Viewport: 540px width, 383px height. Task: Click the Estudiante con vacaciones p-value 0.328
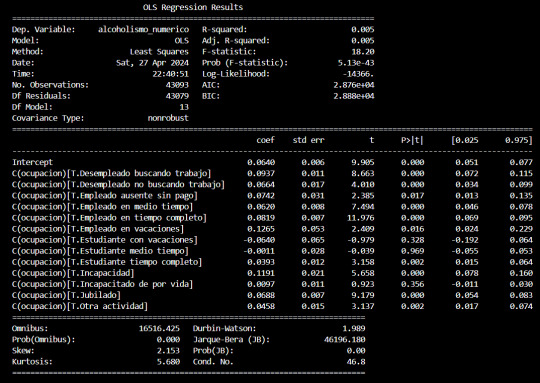click(x=412, y=240)
